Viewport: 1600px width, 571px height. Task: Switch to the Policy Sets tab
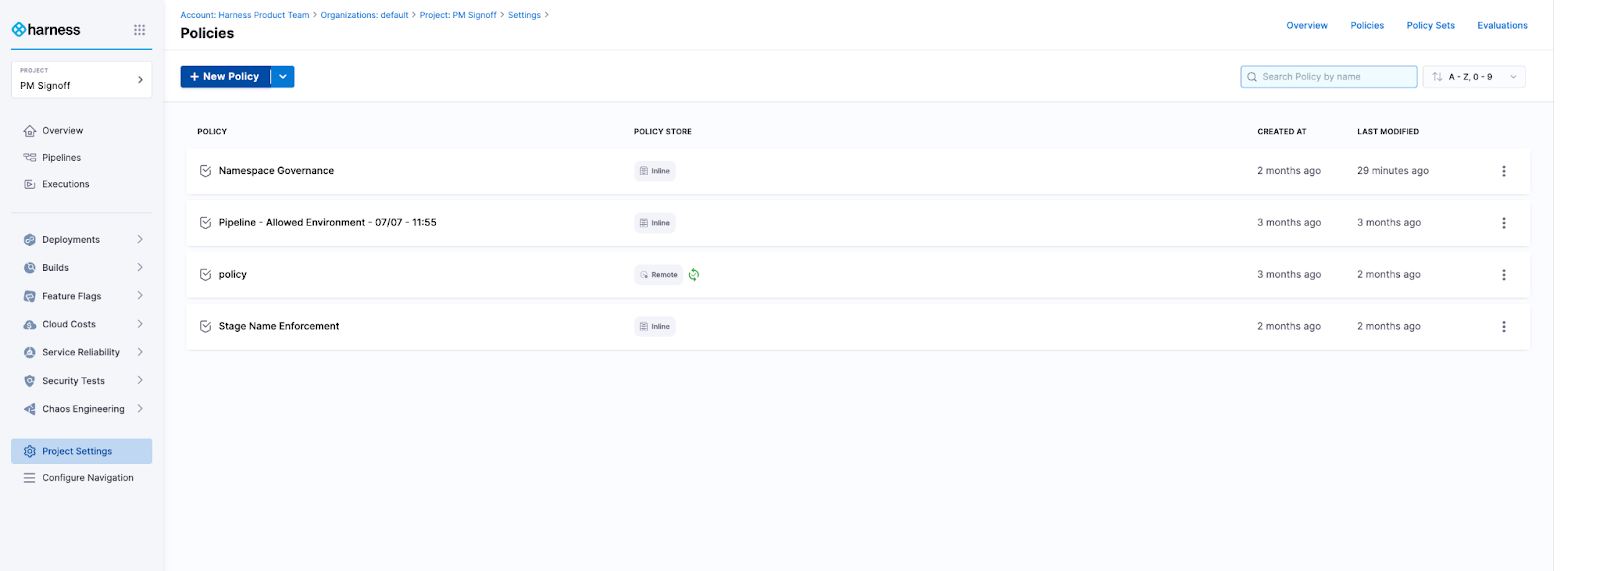pos(1430,26)
